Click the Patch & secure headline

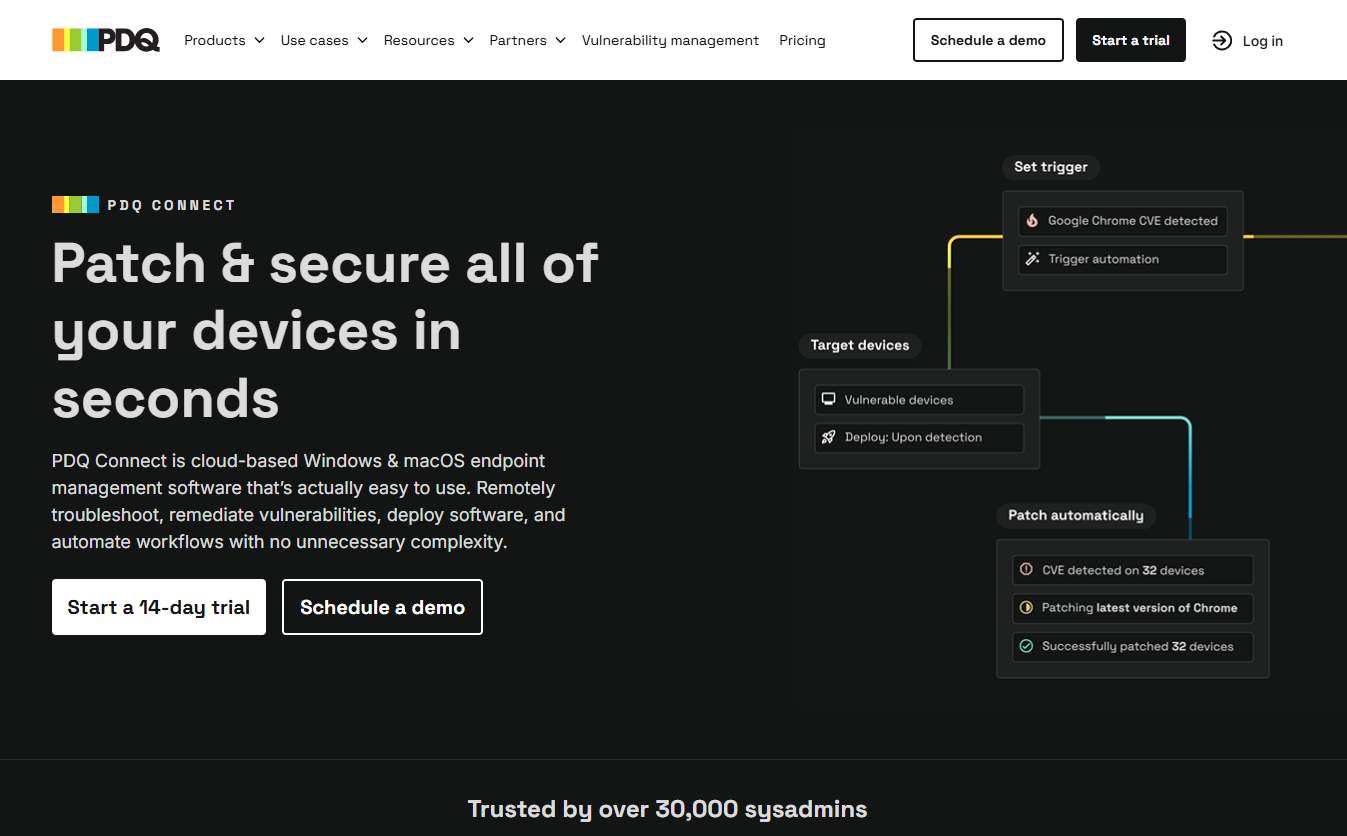pyautogui.click(x=325, y=331)
